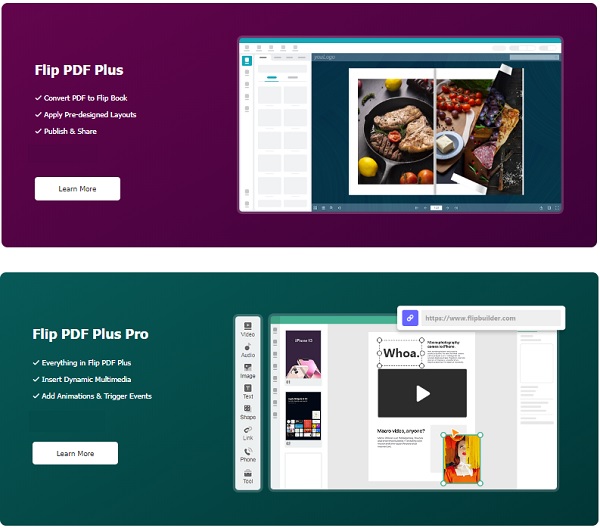
Task: Click the flipbuilder.com URL field
Action: click(x=491, y=318)
